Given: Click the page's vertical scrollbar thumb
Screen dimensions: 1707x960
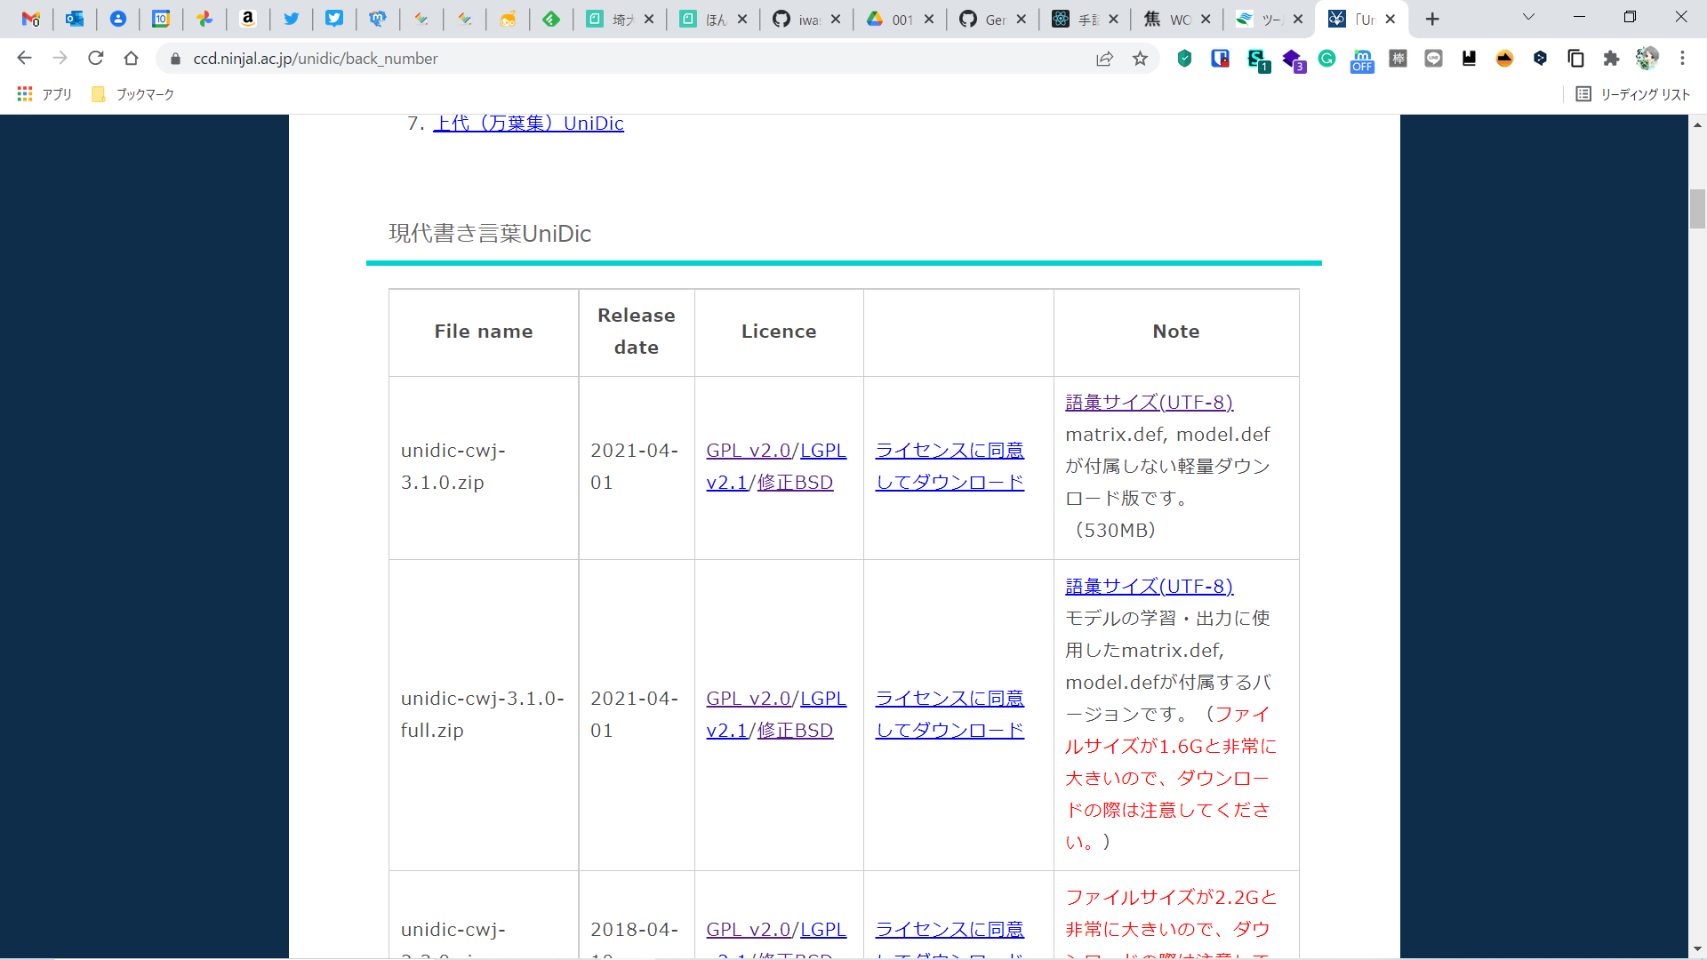Looking at the screenshot, I should [x=1697, y=209].
